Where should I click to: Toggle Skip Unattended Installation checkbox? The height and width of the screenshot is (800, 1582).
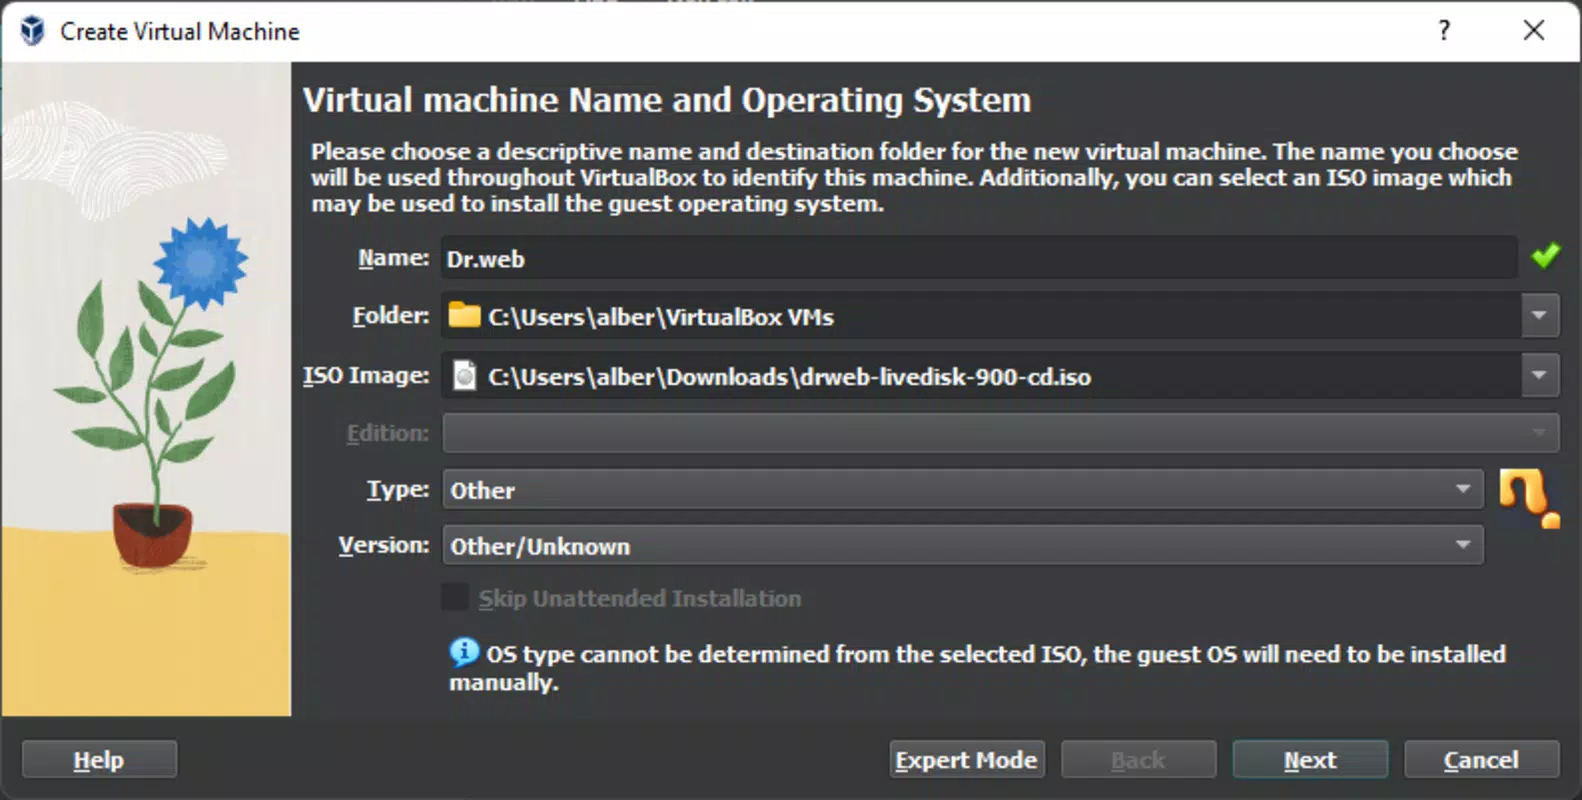455,598
